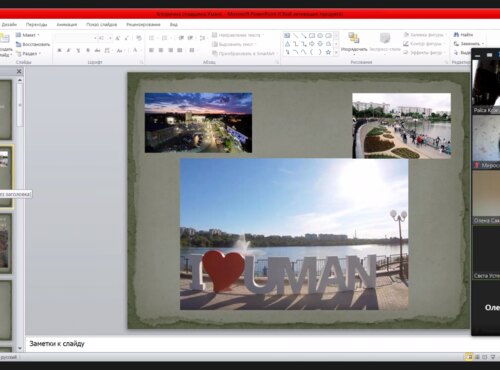
Task: Expand the shapes gallery more arrow
Action: 336,52
